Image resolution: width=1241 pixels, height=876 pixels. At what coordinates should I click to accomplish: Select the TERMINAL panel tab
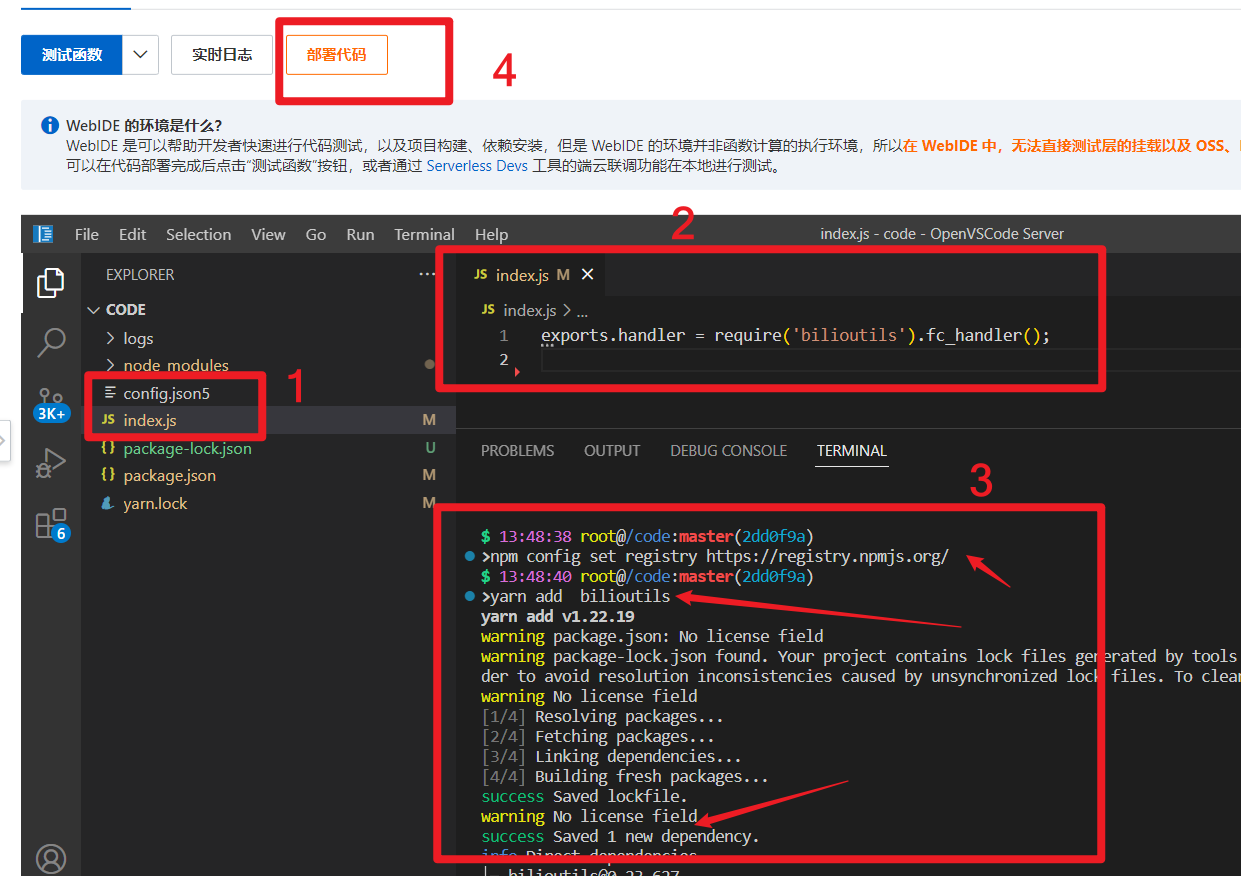click(x=852, y=451)
